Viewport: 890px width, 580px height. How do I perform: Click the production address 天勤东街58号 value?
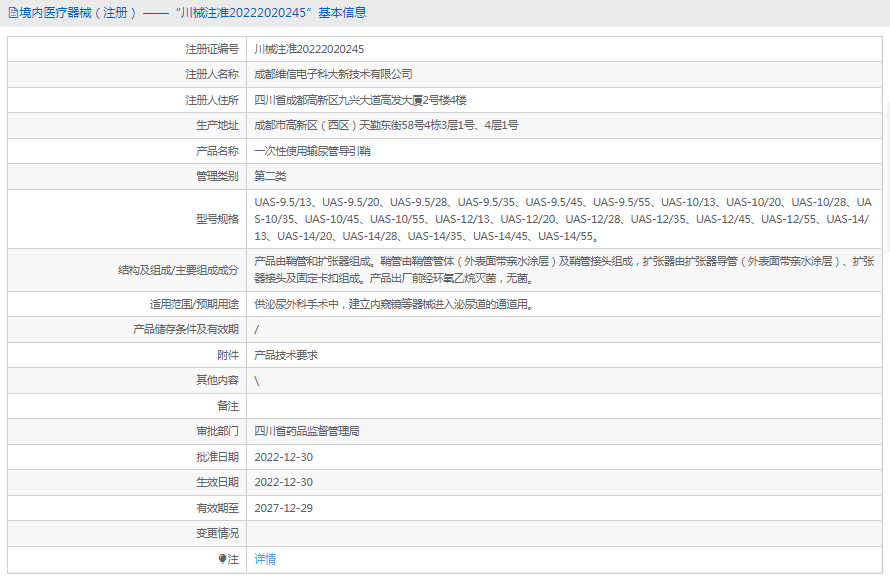point(386,125)
